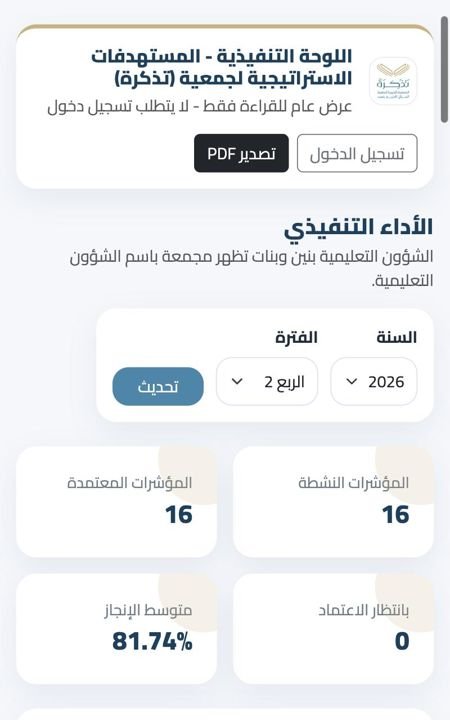Click the السنة field label
The width and height of the screenshot is (450, 720).
(x=397, y=338)
